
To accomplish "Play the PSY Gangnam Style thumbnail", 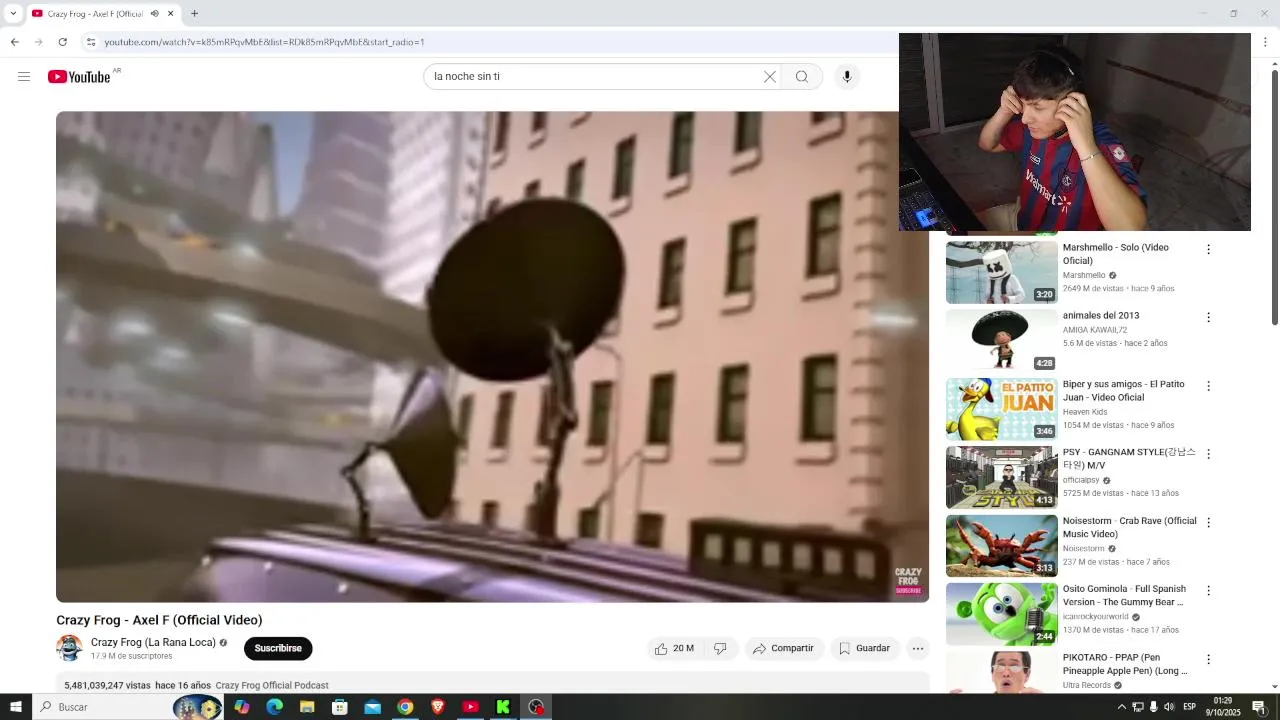I will (1001, 477).
